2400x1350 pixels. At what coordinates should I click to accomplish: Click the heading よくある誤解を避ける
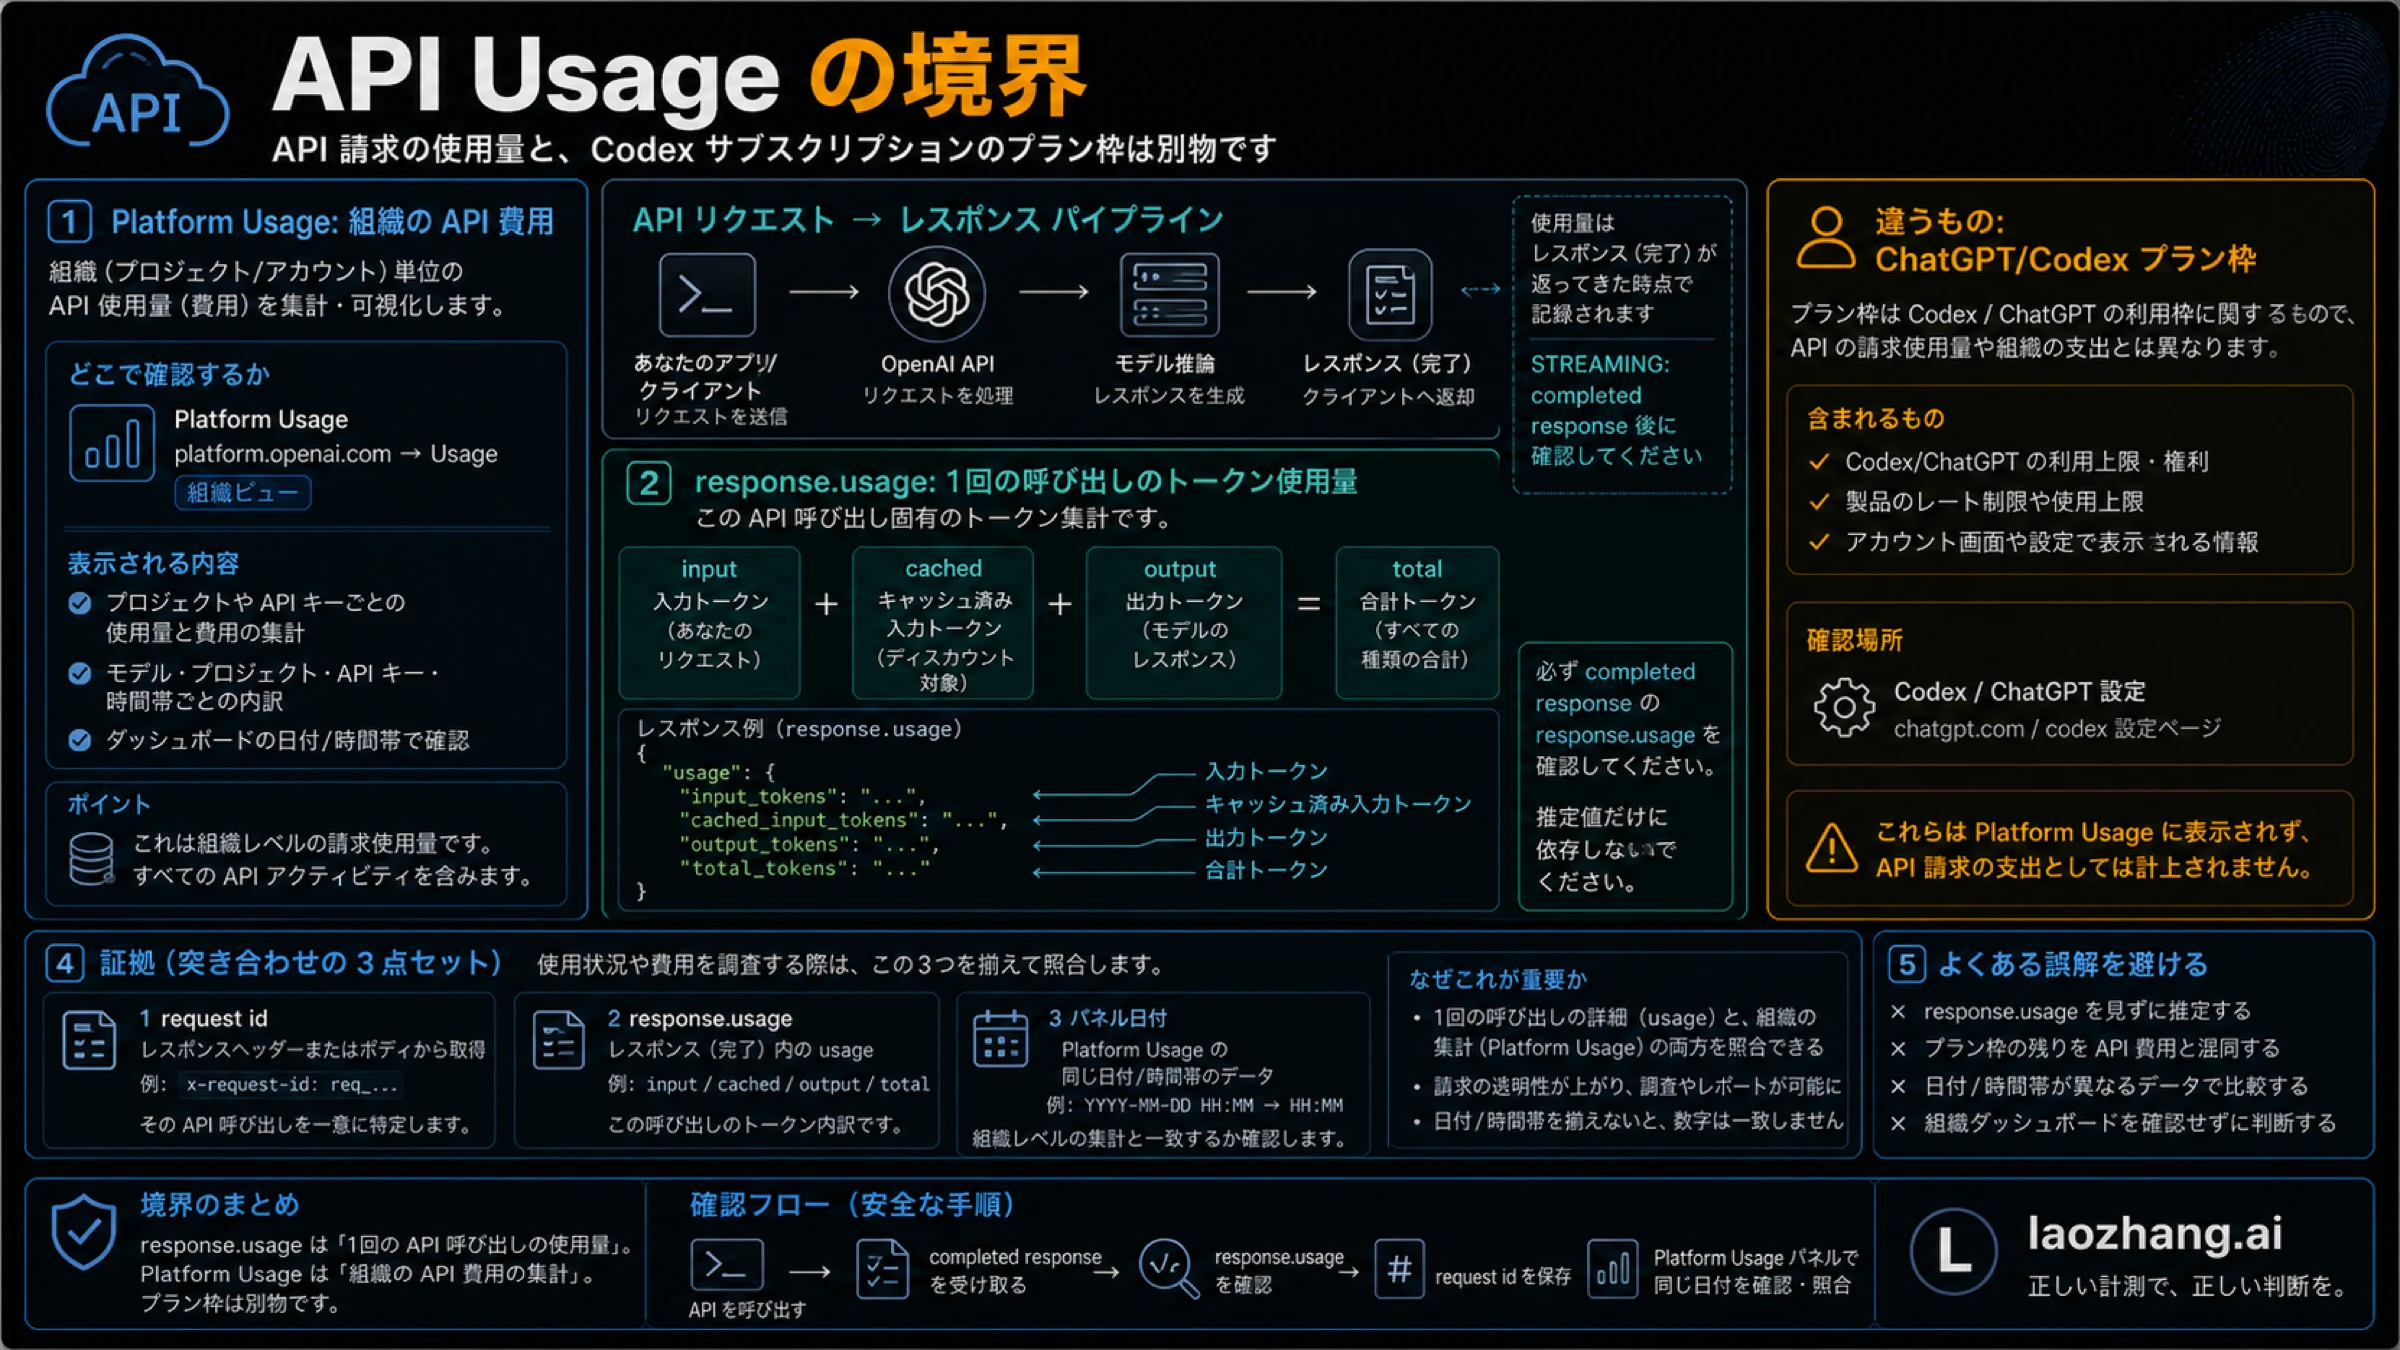pos(2073,964)
